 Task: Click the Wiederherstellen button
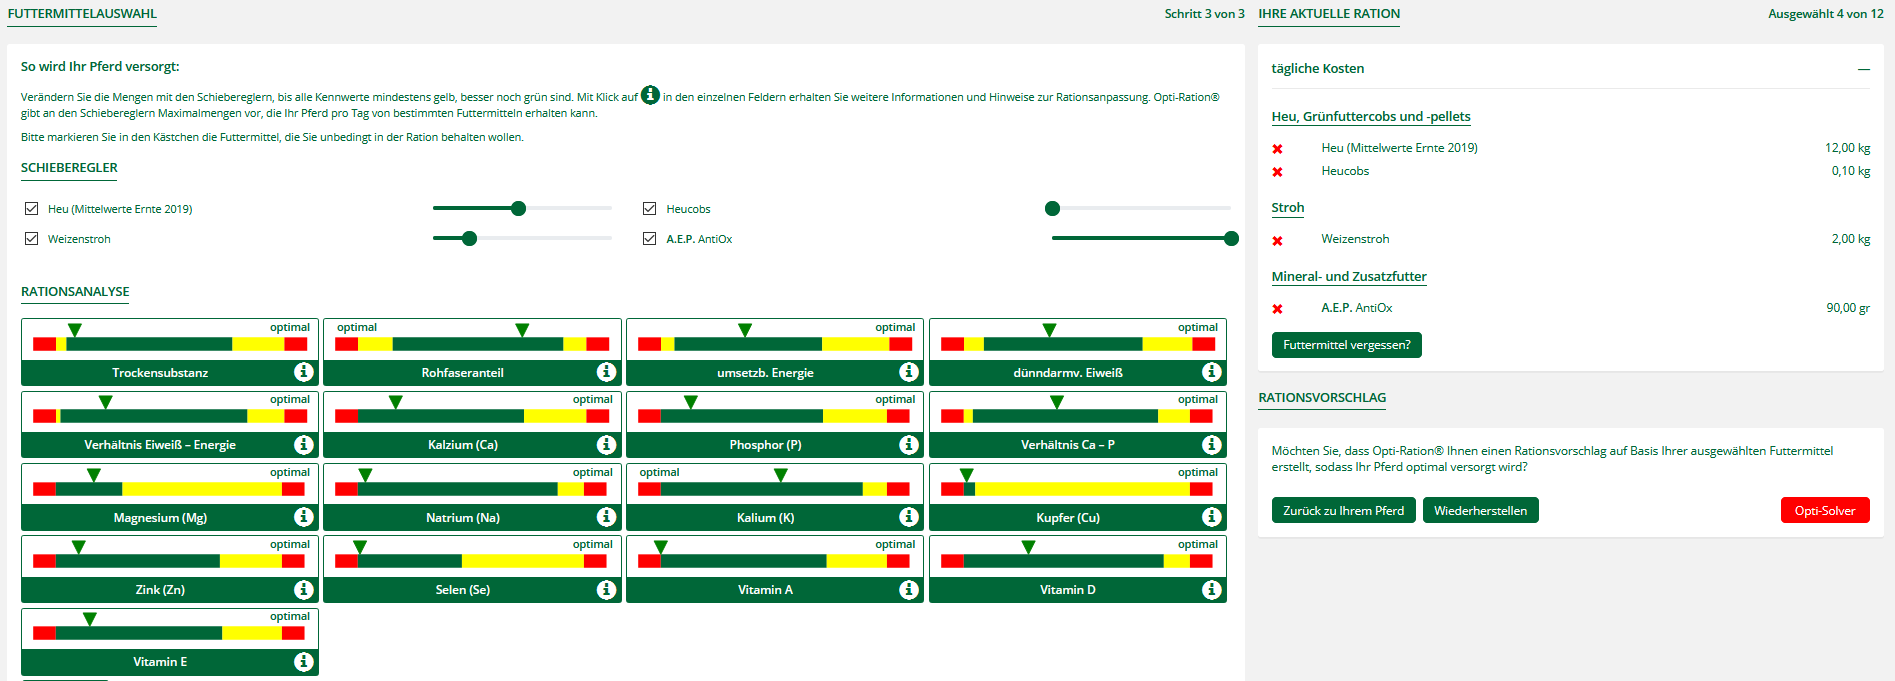coord(1480,510)
